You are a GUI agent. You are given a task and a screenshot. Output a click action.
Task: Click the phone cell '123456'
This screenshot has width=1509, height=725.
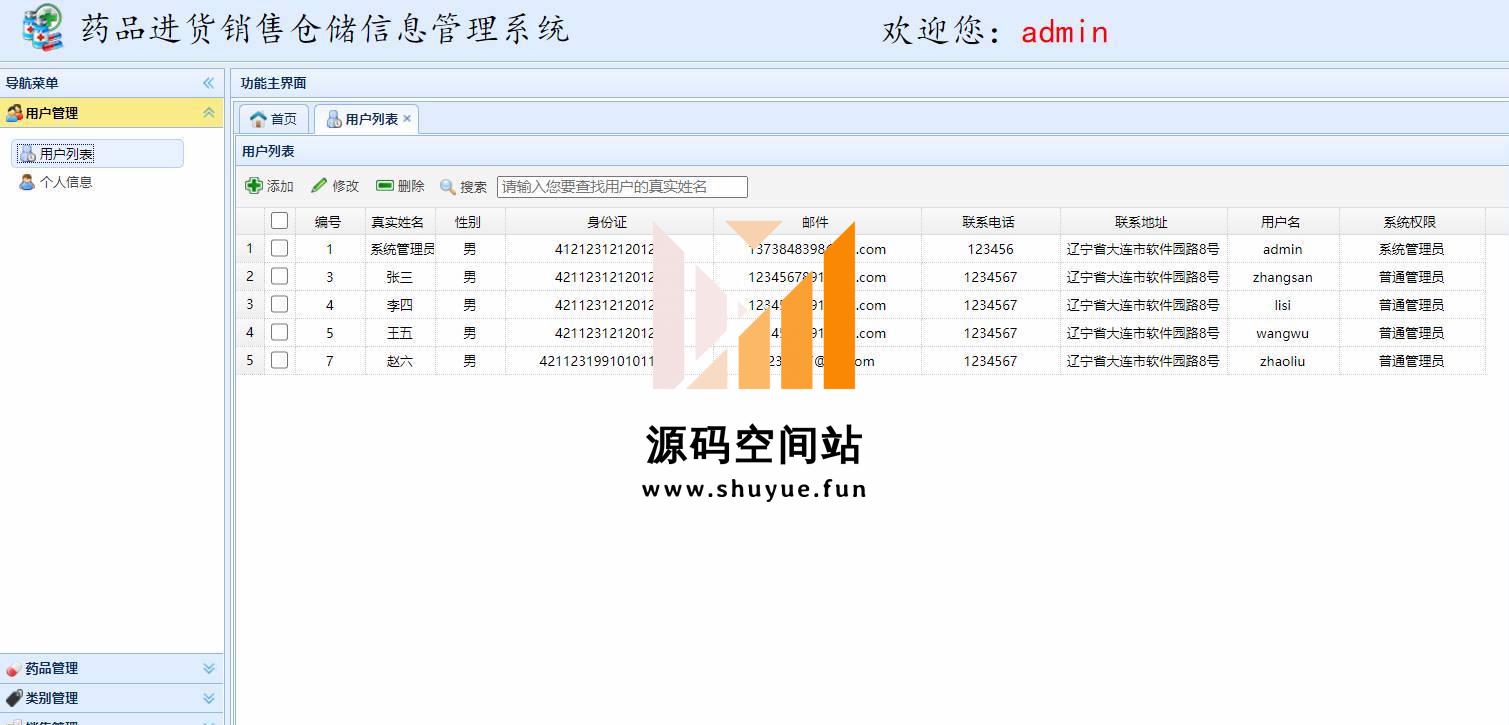pyautogui.click(x=990, y=249)
